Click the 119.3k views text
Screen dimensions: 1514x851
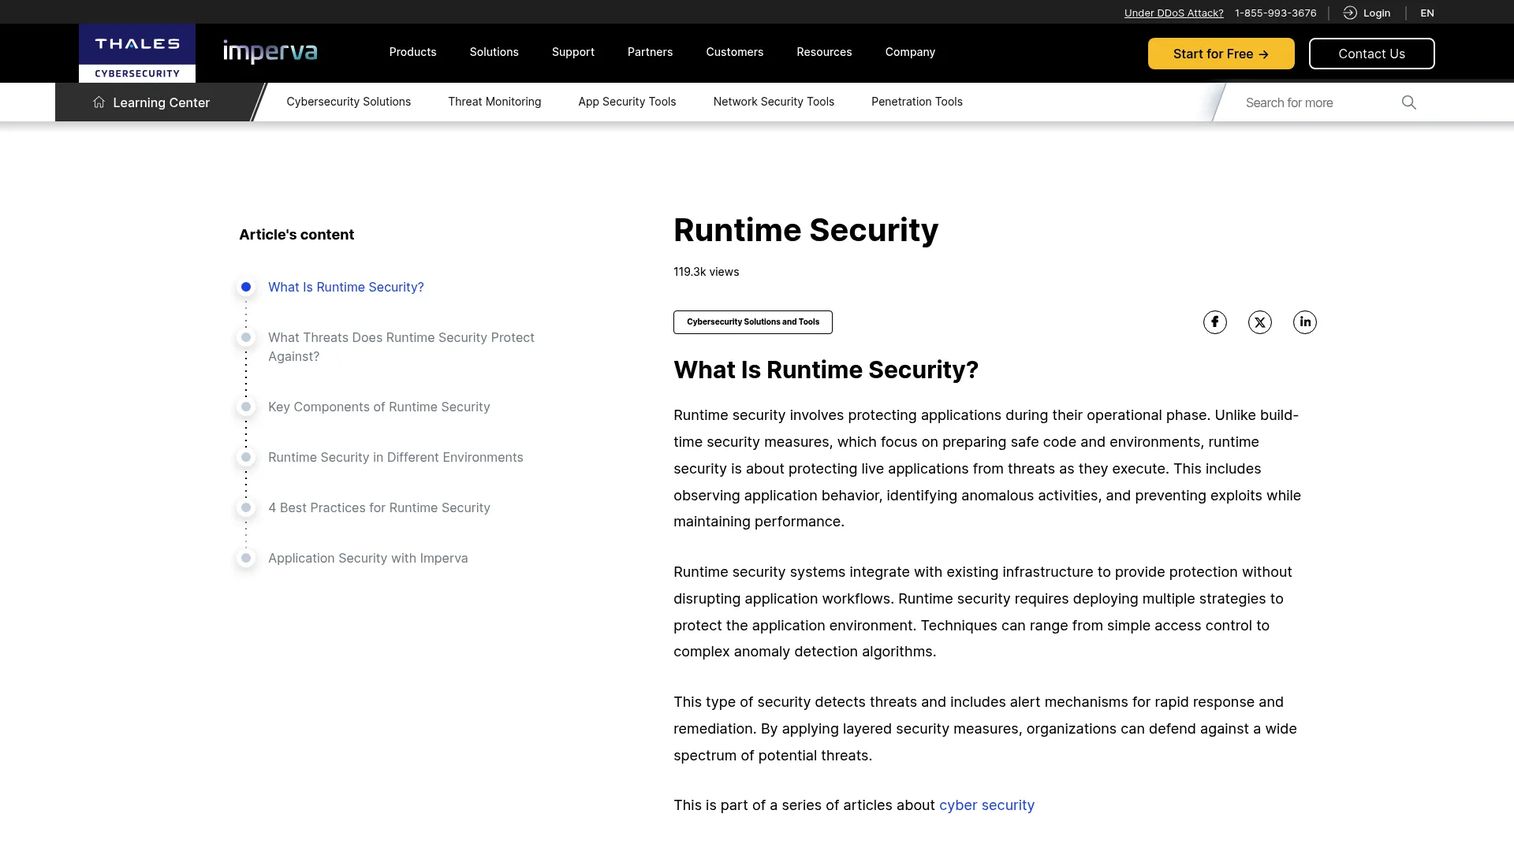click(x=706, y=272)
